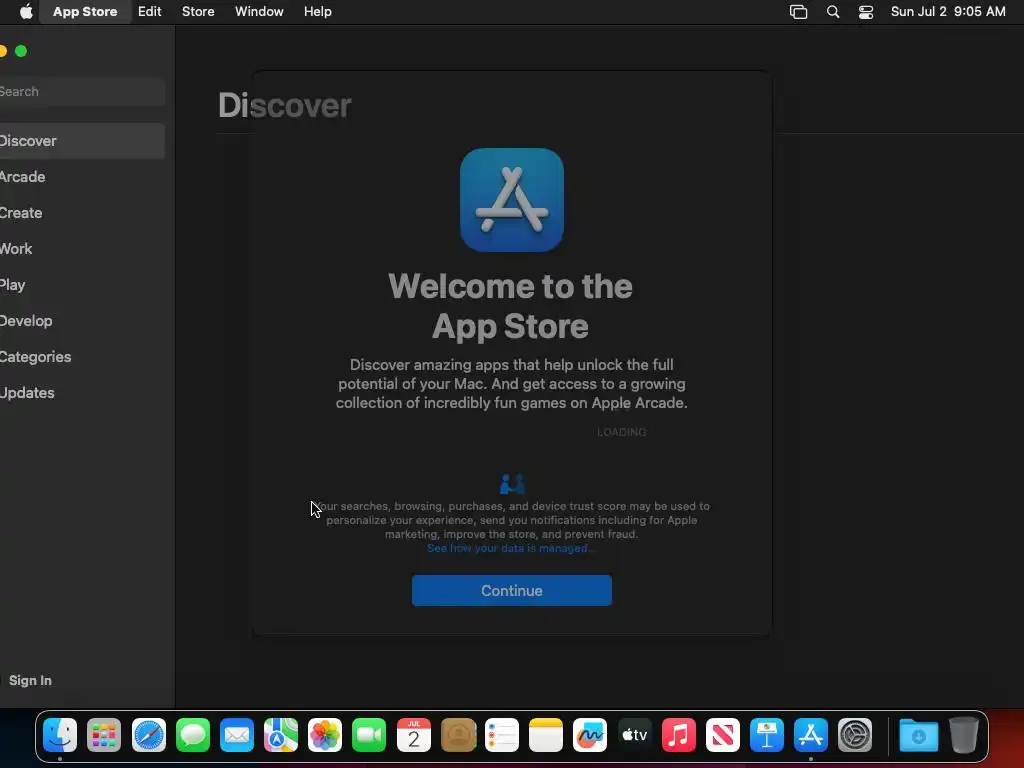Open System Settings from the dock
The image size is (1024, 768).
point(855,735)
